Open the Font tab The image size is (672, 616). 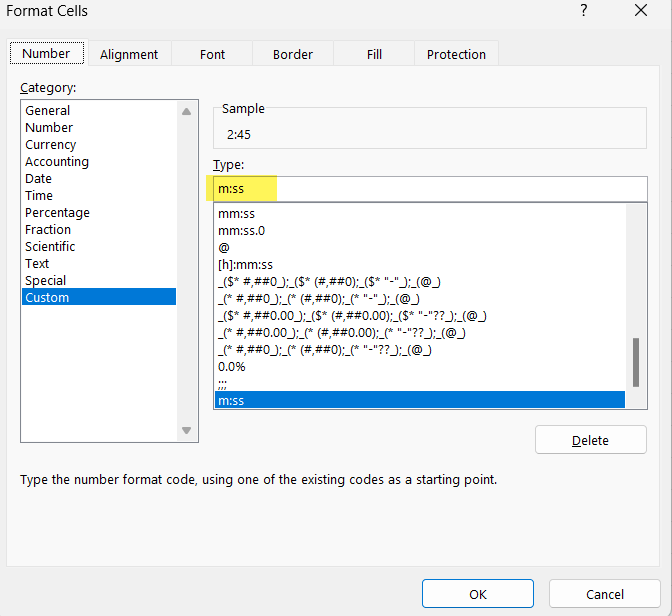[x=212, y=54]
